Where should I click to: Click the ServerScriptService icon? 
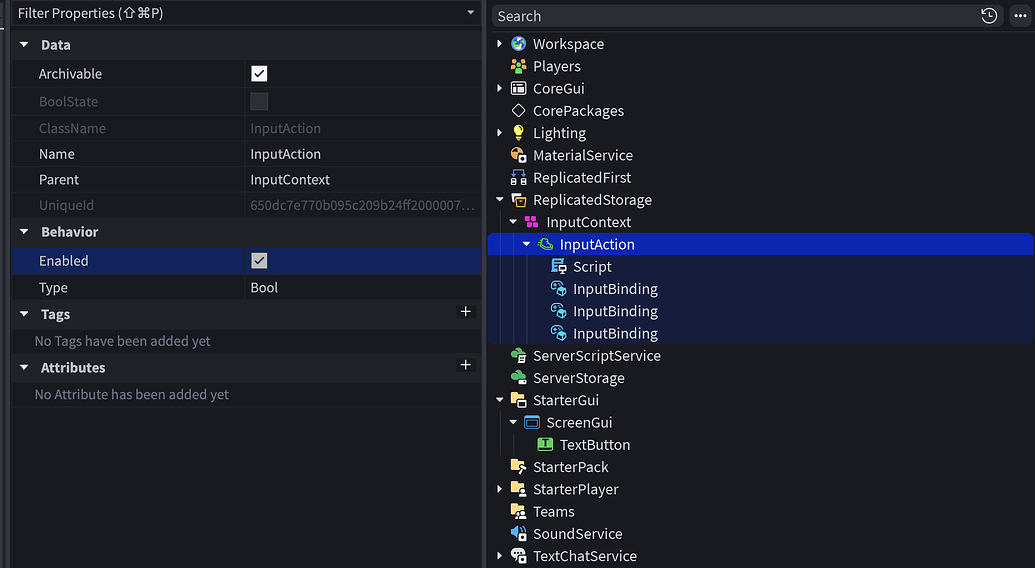519,356
